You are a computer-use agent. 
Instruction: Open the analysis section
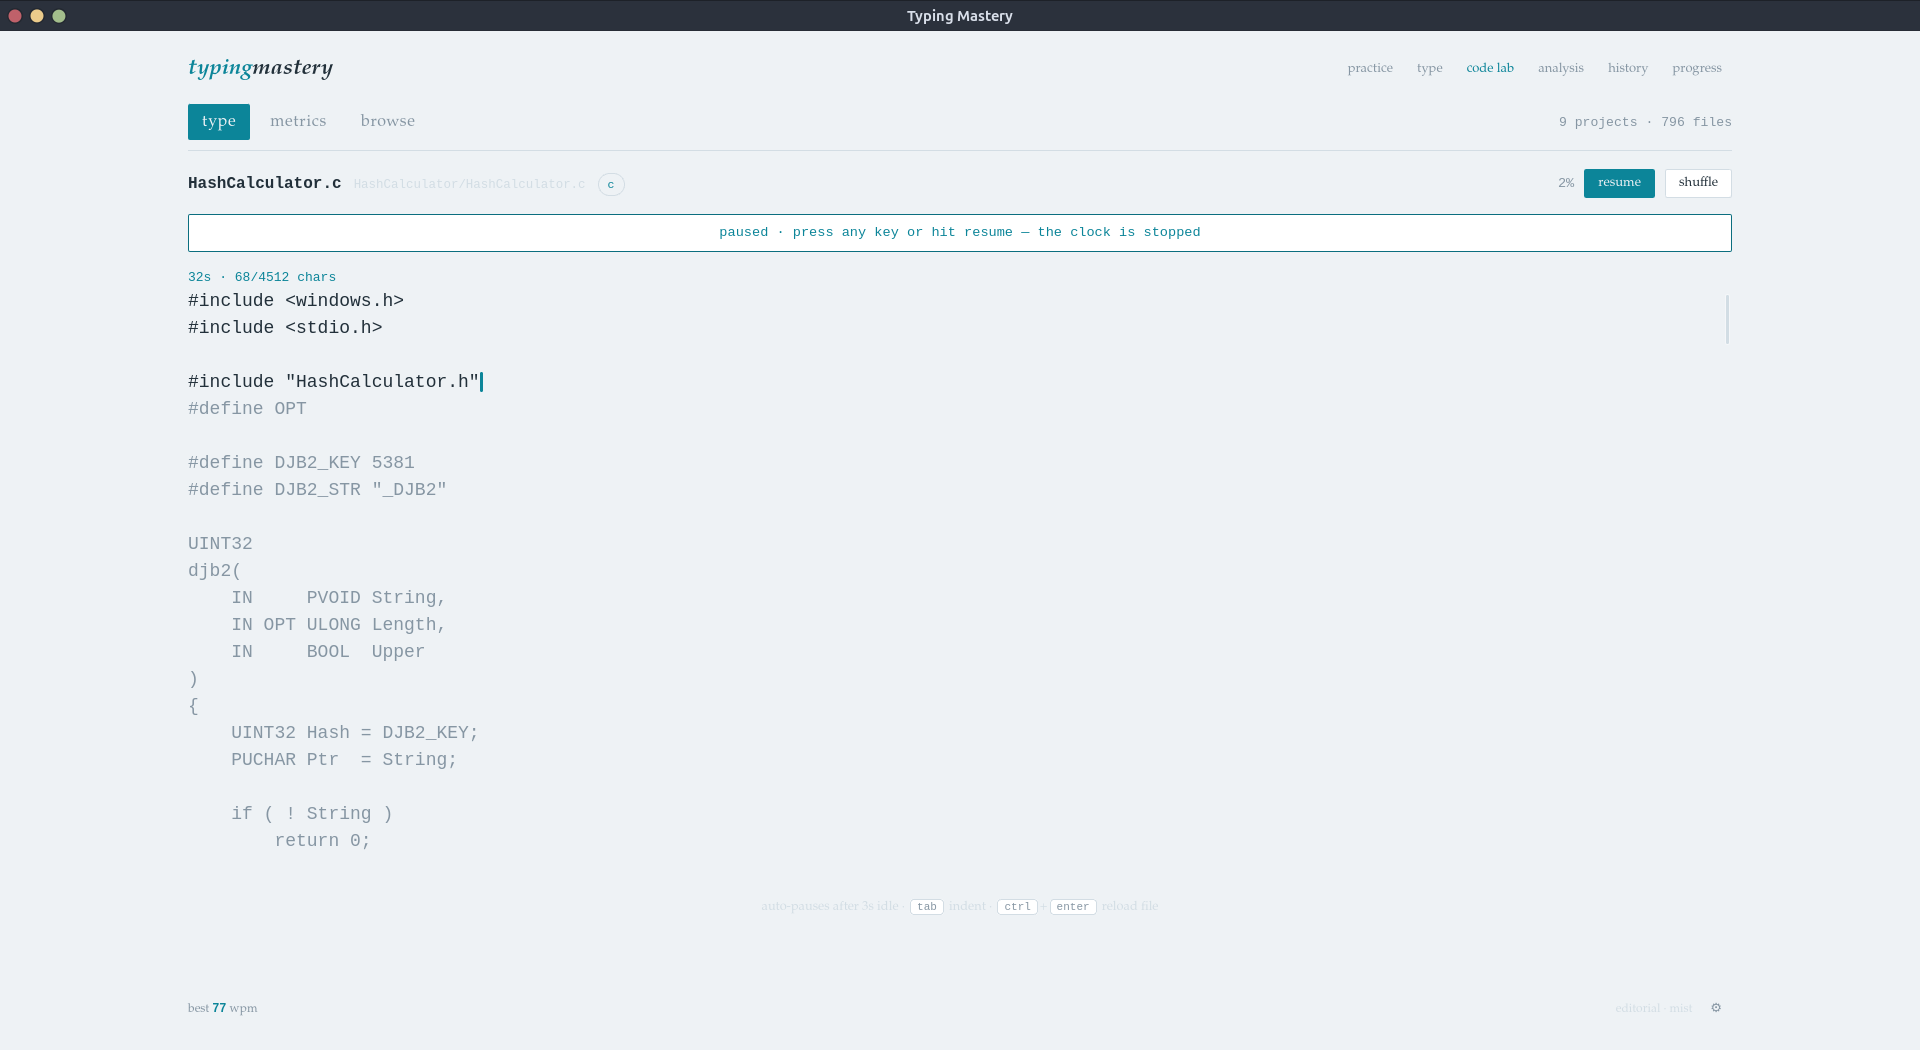tap(1560, 68)
